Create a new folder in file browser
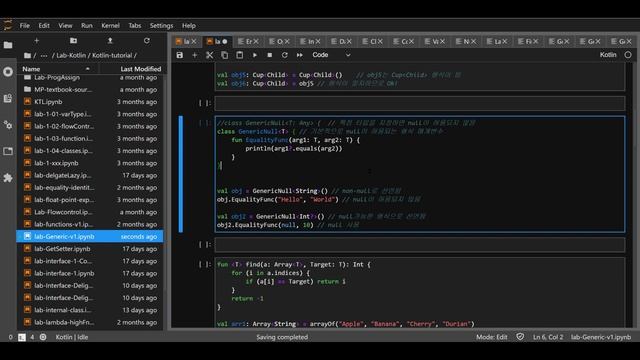This screenshot has height=360, width=640. point(73,41)
